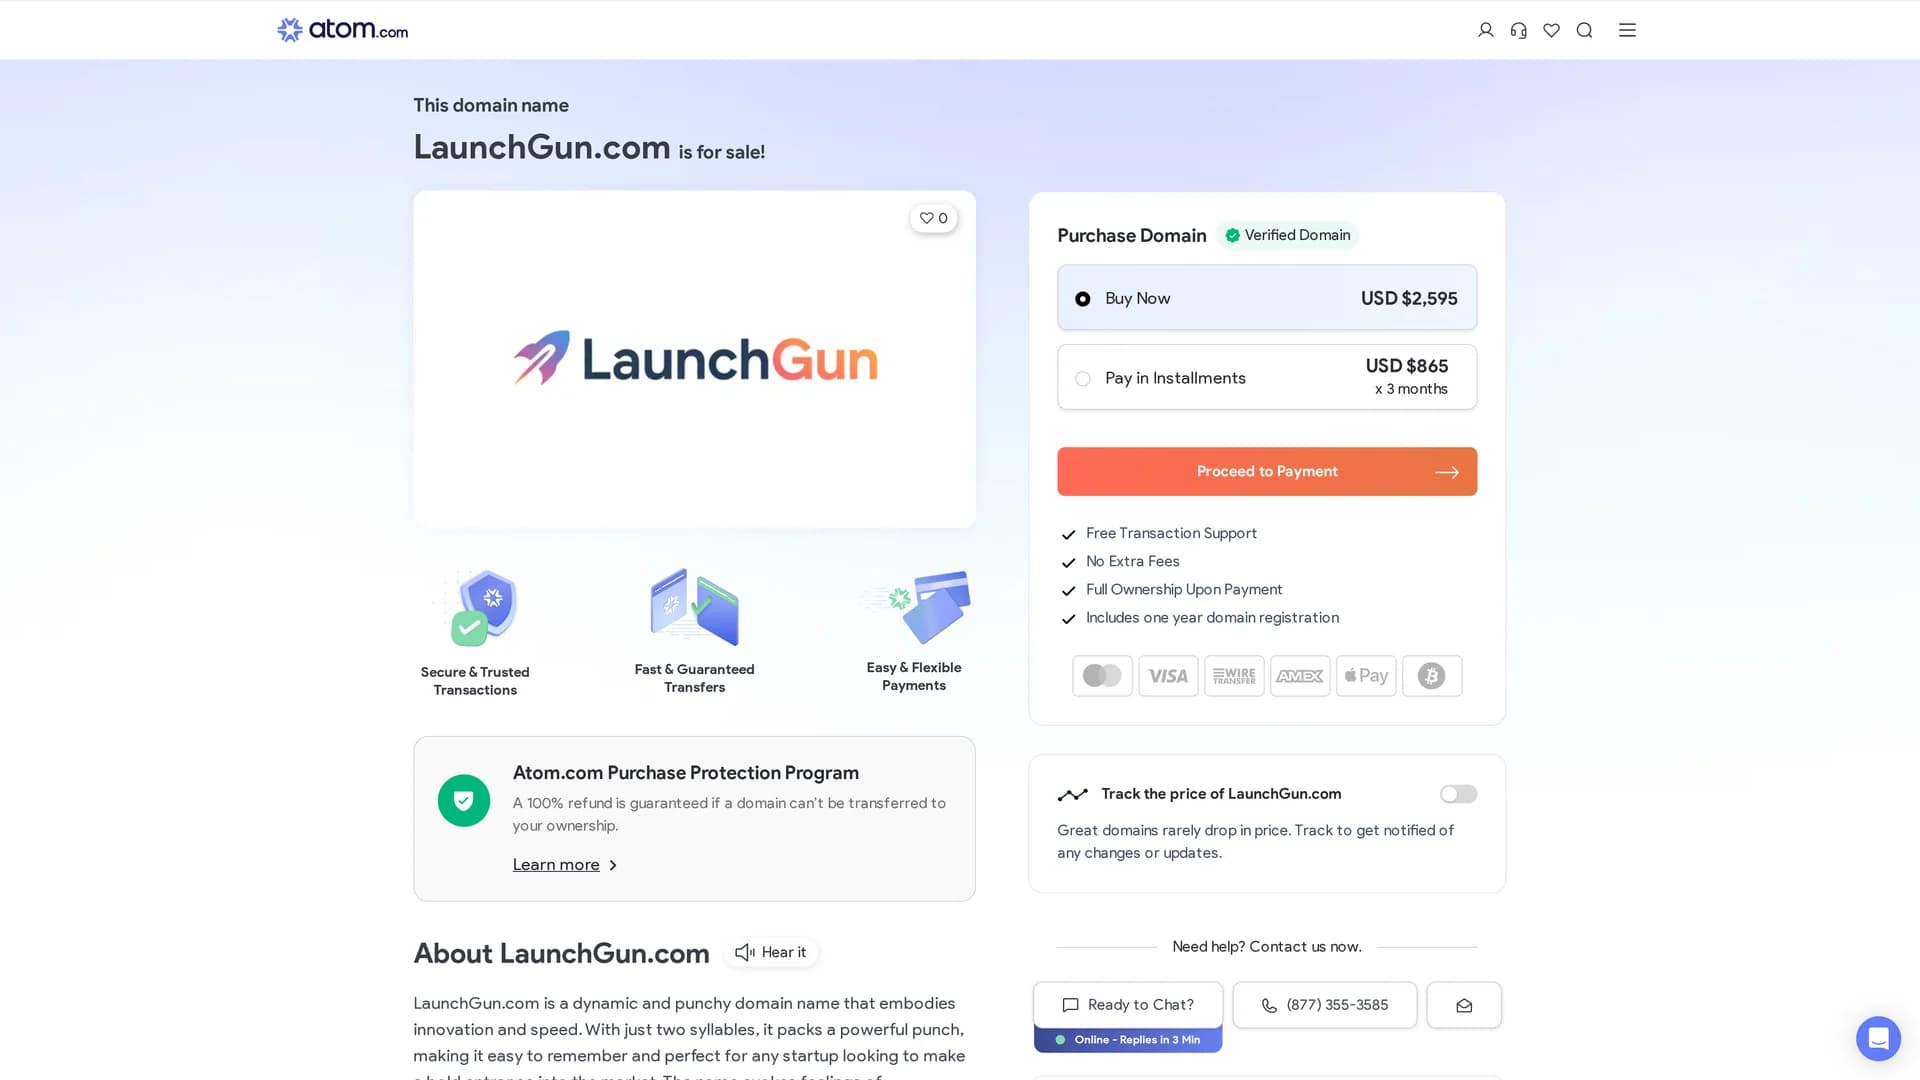Select the Buy Now radio option
Viewport: 1920px width, 1080px height.
1083,299
